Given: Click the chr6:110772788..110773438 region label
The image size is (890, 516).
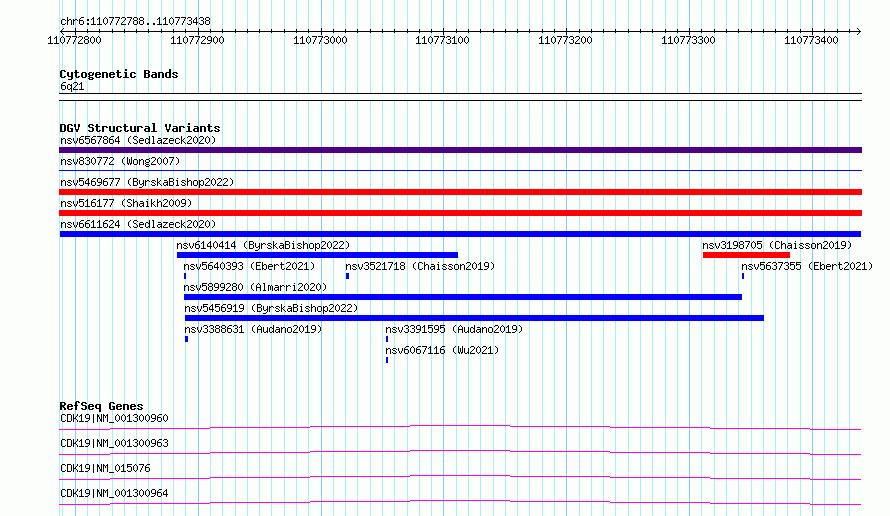Looking at the screenshot, I should [135, 21].
